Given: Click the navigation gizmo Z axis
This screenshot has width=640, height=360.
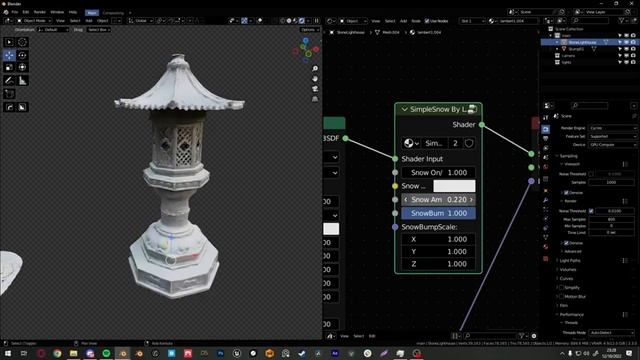Looking at the screenshot, I should coord(305,40).
